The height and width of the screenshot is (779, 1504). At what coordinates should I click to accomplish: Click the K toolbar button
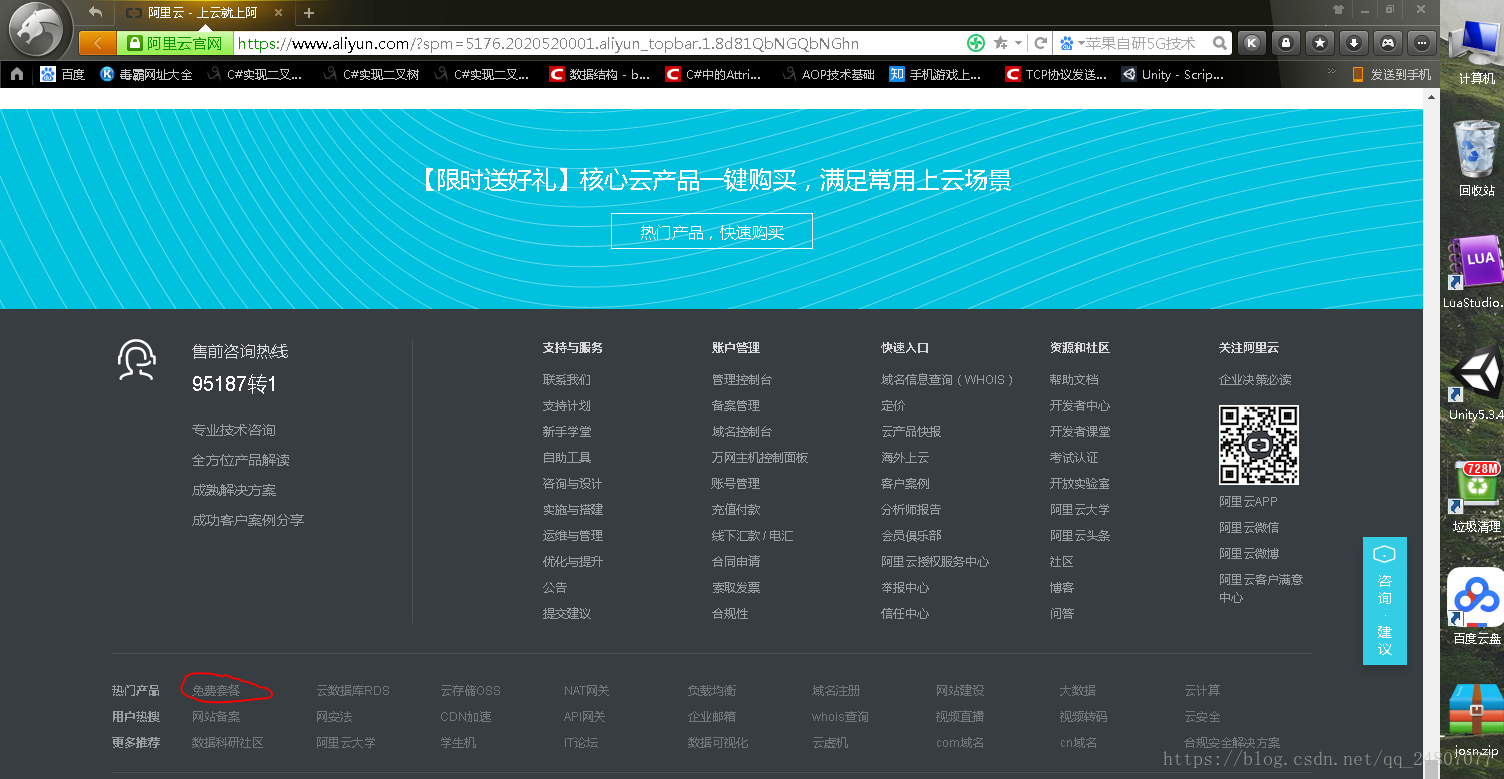point(1251,43)
